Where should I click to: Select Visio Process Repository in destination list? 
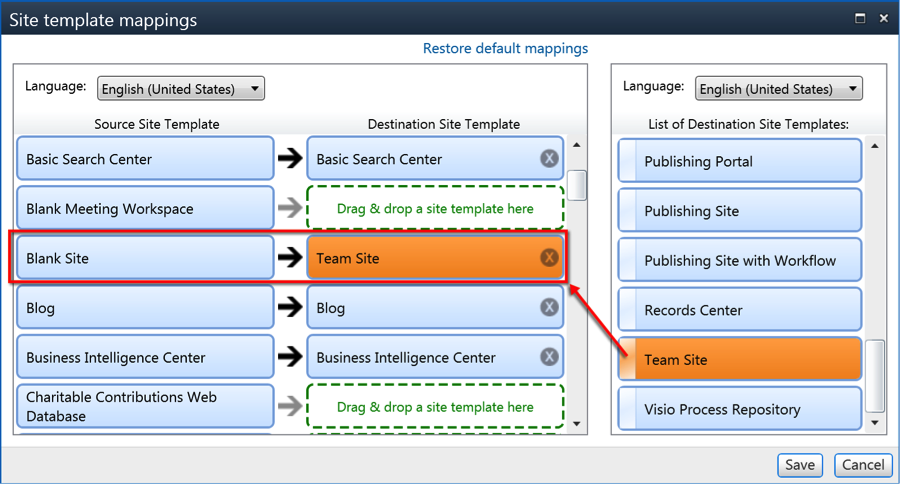[740, 408]
